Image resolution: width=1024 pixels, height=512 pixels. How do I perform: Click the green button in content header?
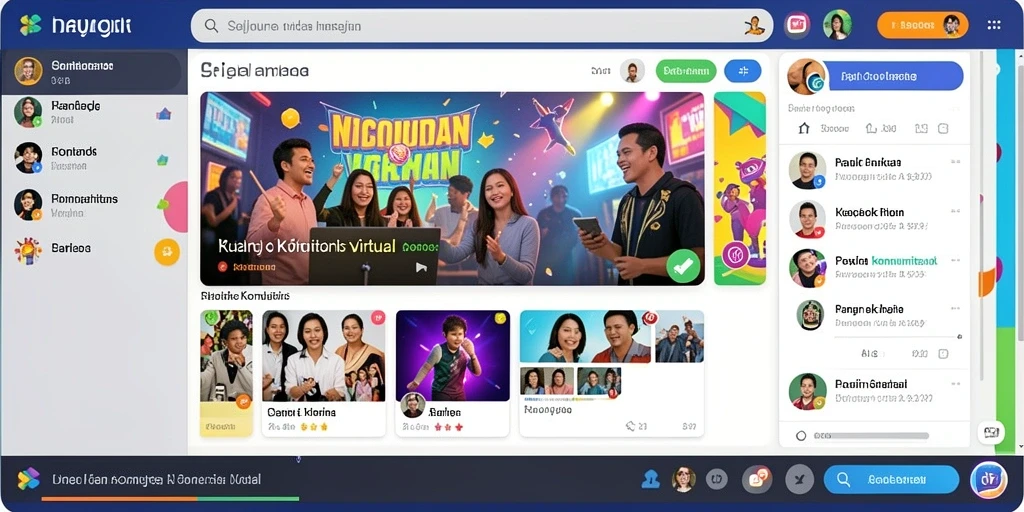tap(686, 71)
